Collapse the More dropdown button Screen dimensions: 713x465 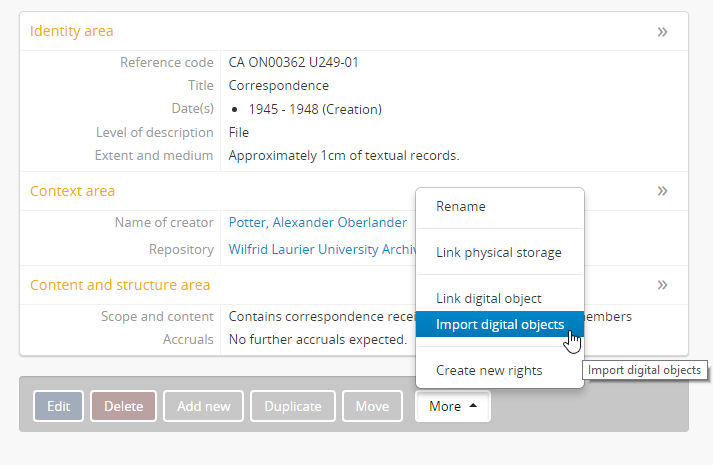pyautogui.click(x=452, y=406)
